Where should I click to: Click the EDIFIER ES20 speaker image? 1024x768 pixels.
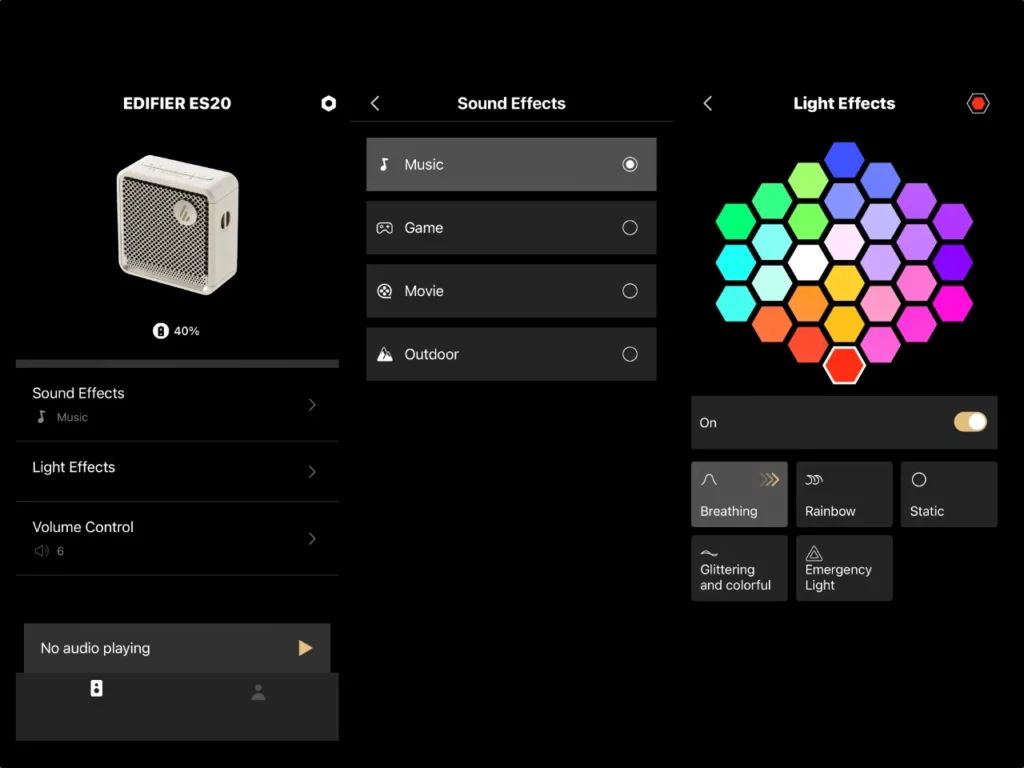coord(177,225)
